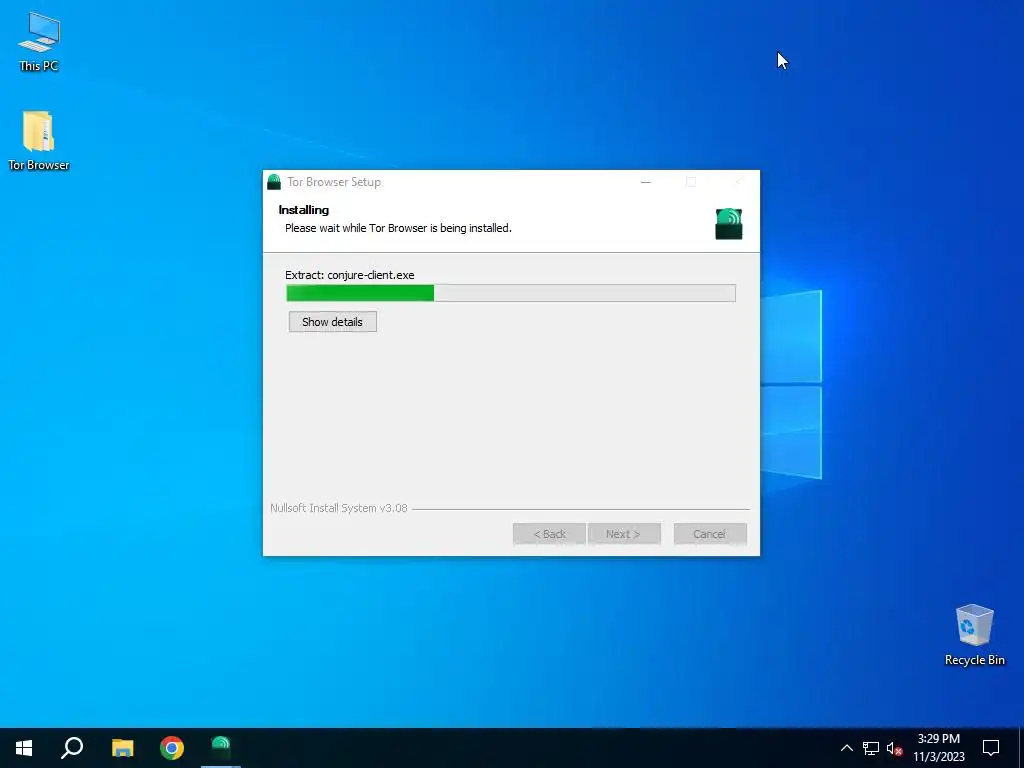Launch Google Chrome from taskbar

point(172,748)
